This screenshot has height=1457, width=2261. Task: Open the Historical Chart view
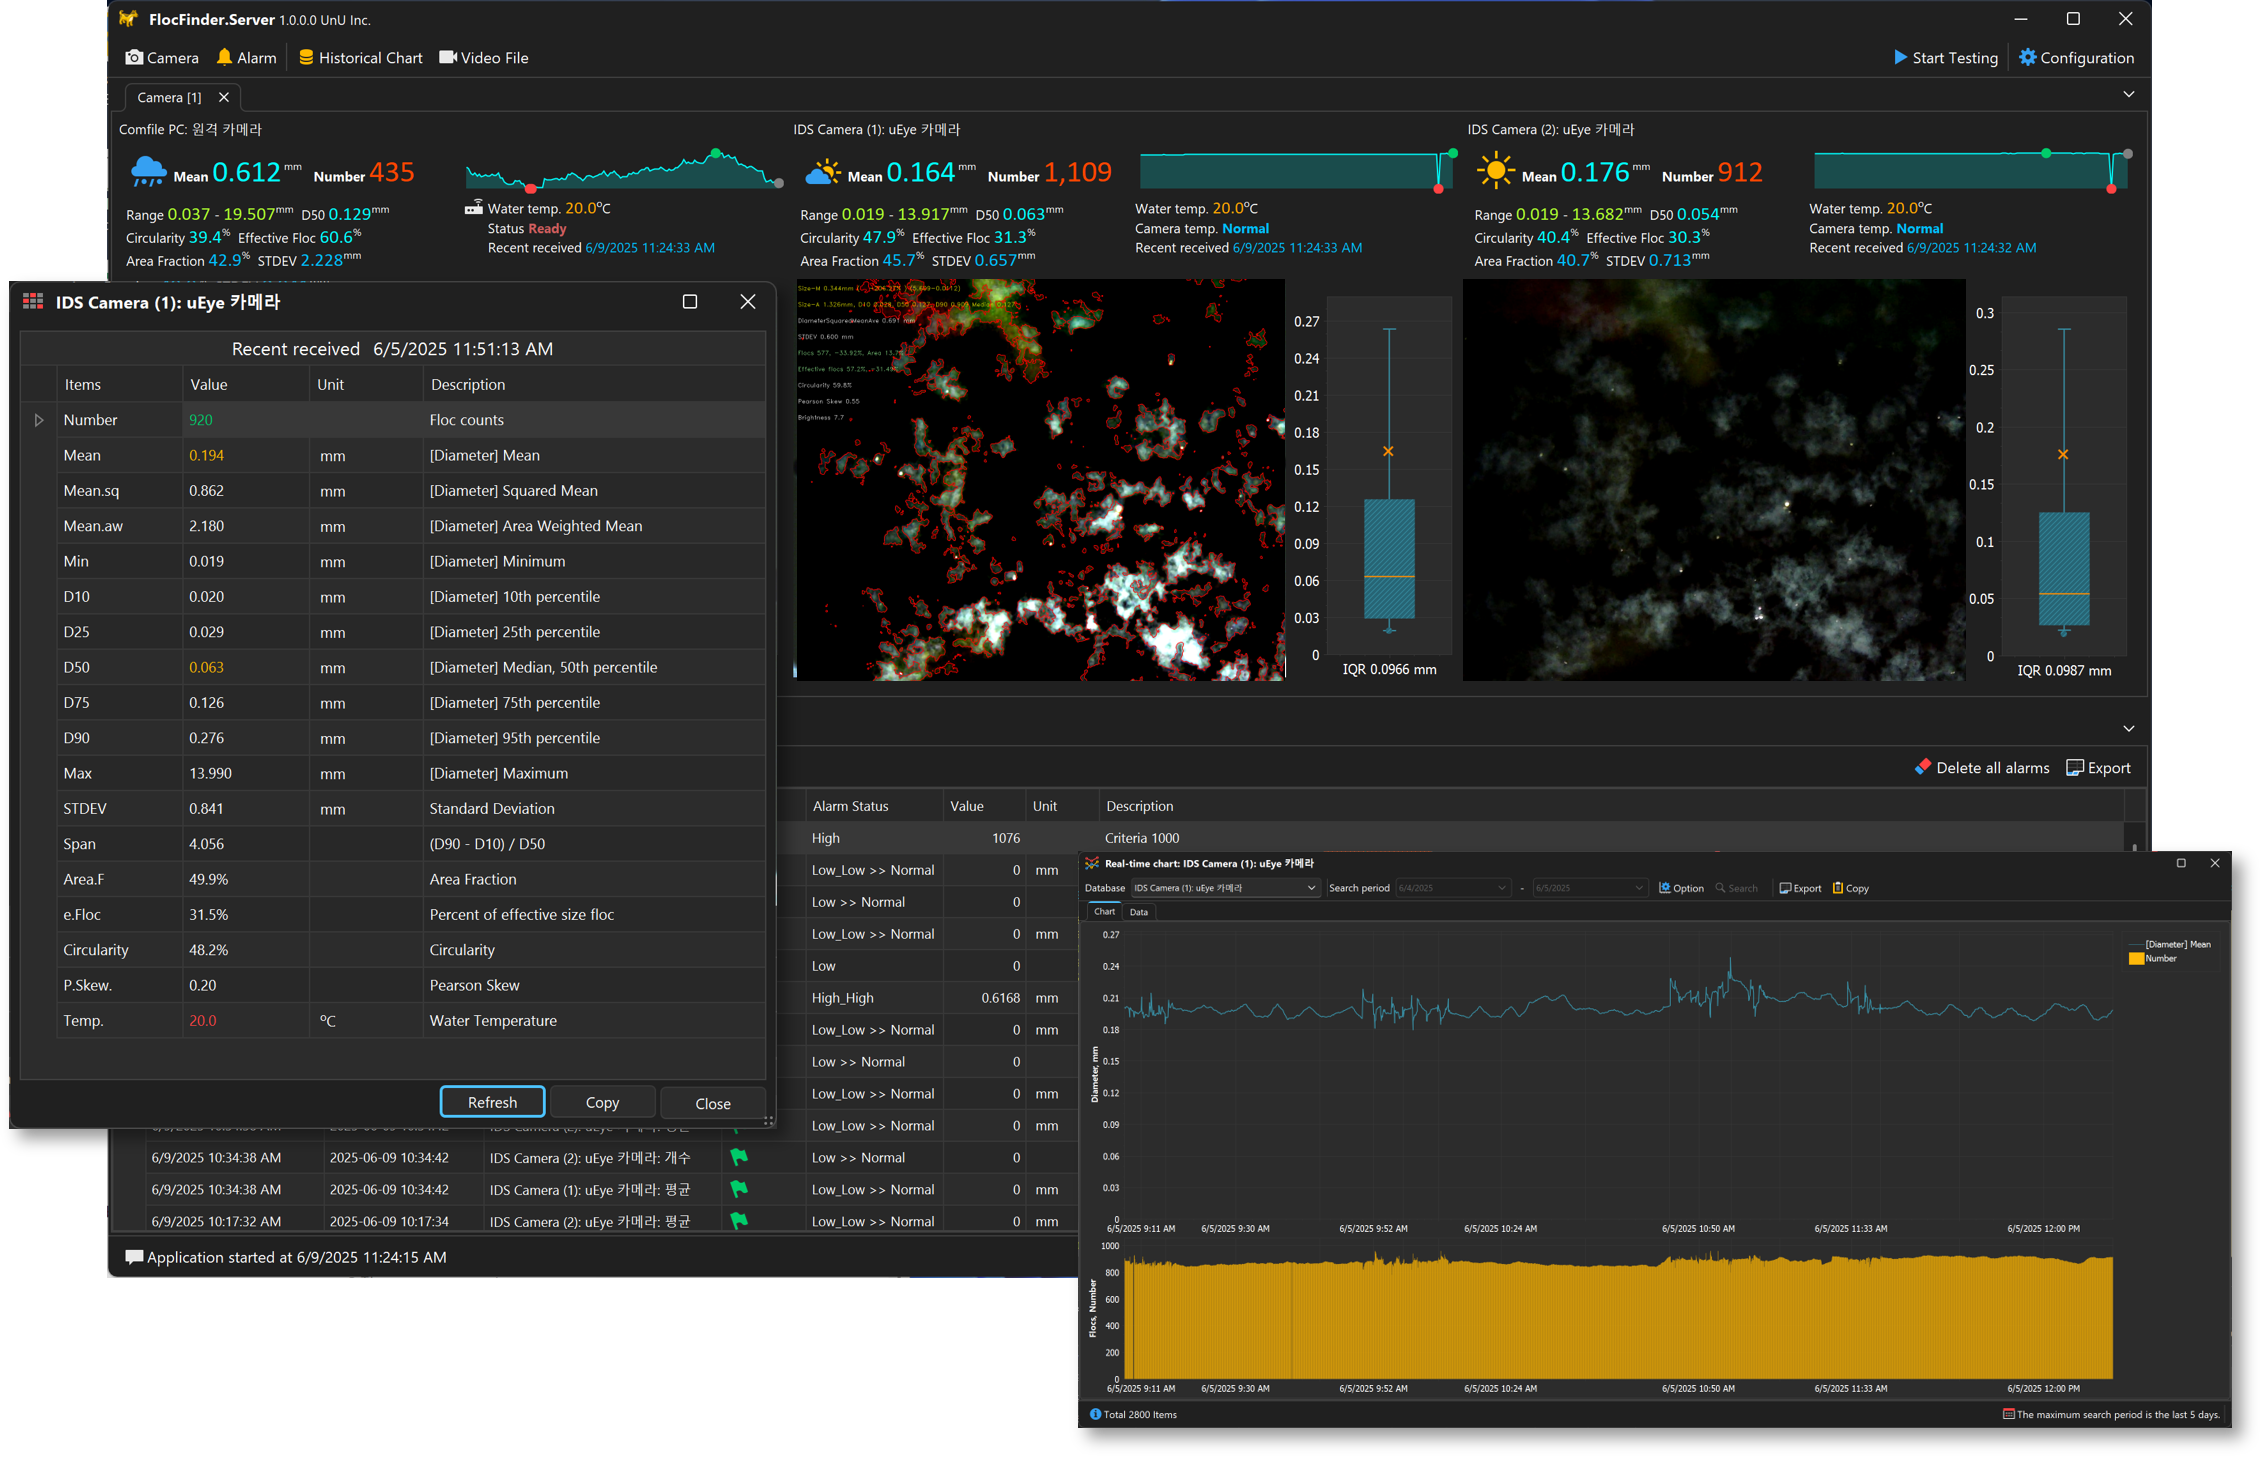coord(361,58)
